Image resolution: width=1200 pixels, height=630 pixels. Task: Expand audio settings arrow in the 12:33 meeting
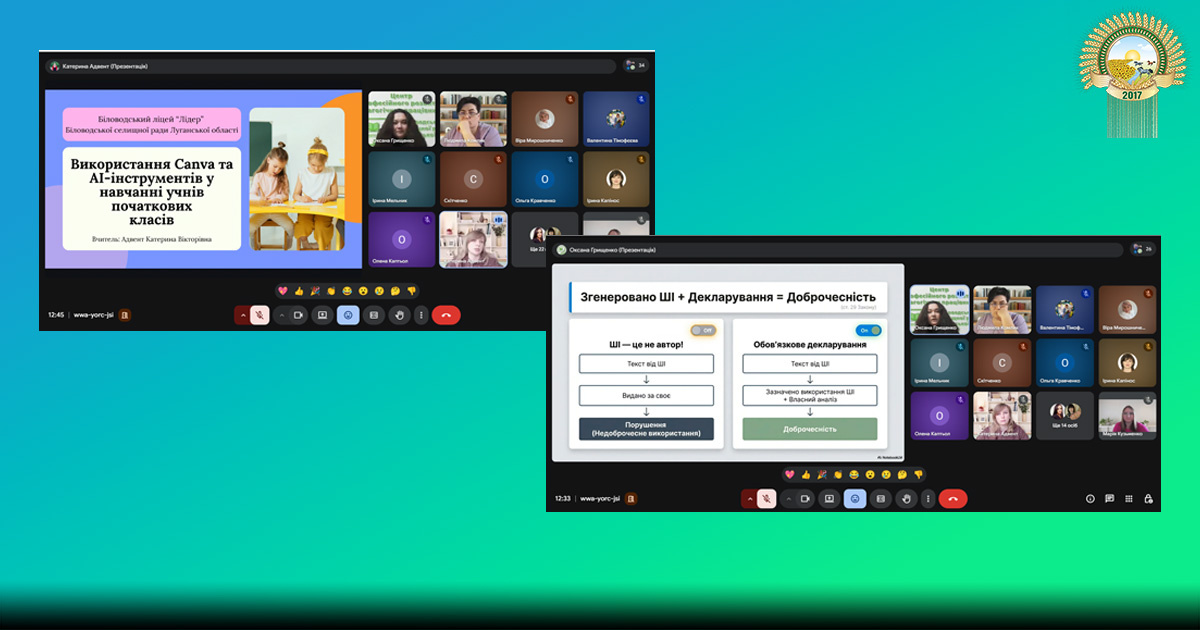[x=749, y=499]
